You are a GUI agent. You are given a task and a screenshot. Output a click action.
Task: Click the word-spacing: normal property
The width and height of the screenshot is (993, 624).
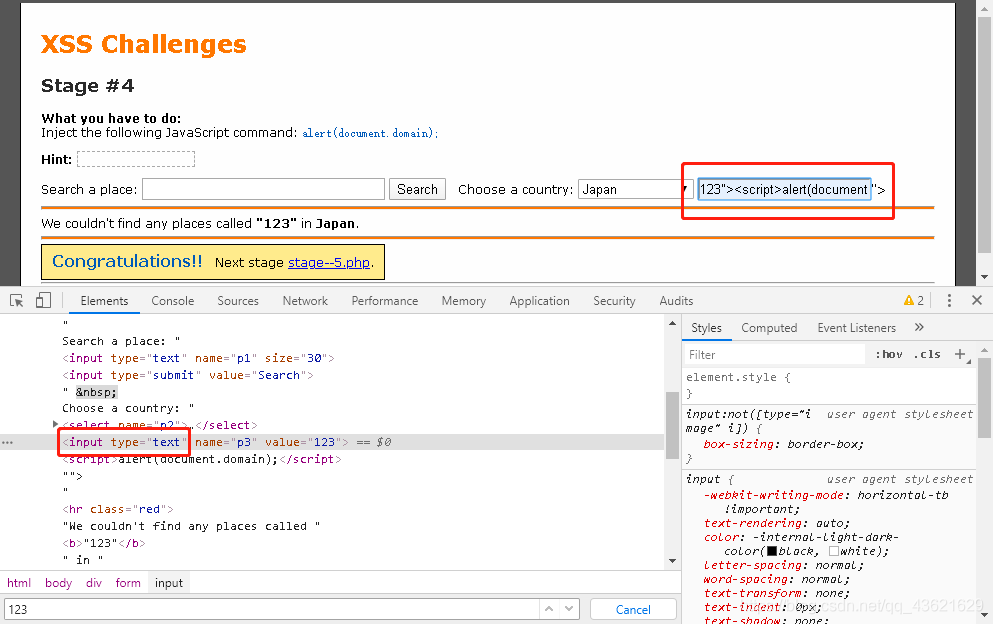click(776, 579)
